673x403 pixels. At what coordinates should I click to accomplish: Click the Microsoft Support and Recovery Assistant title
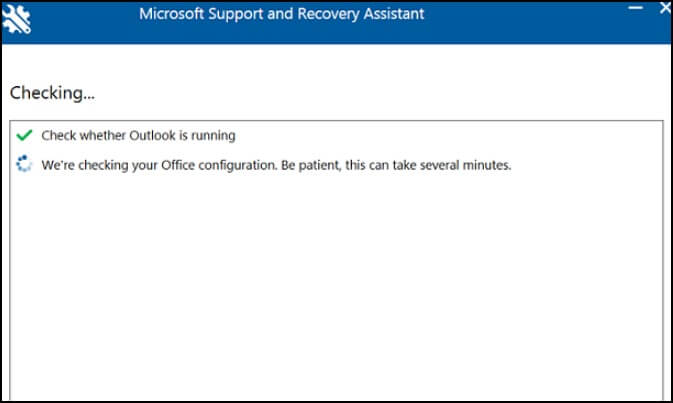[282, 14]
